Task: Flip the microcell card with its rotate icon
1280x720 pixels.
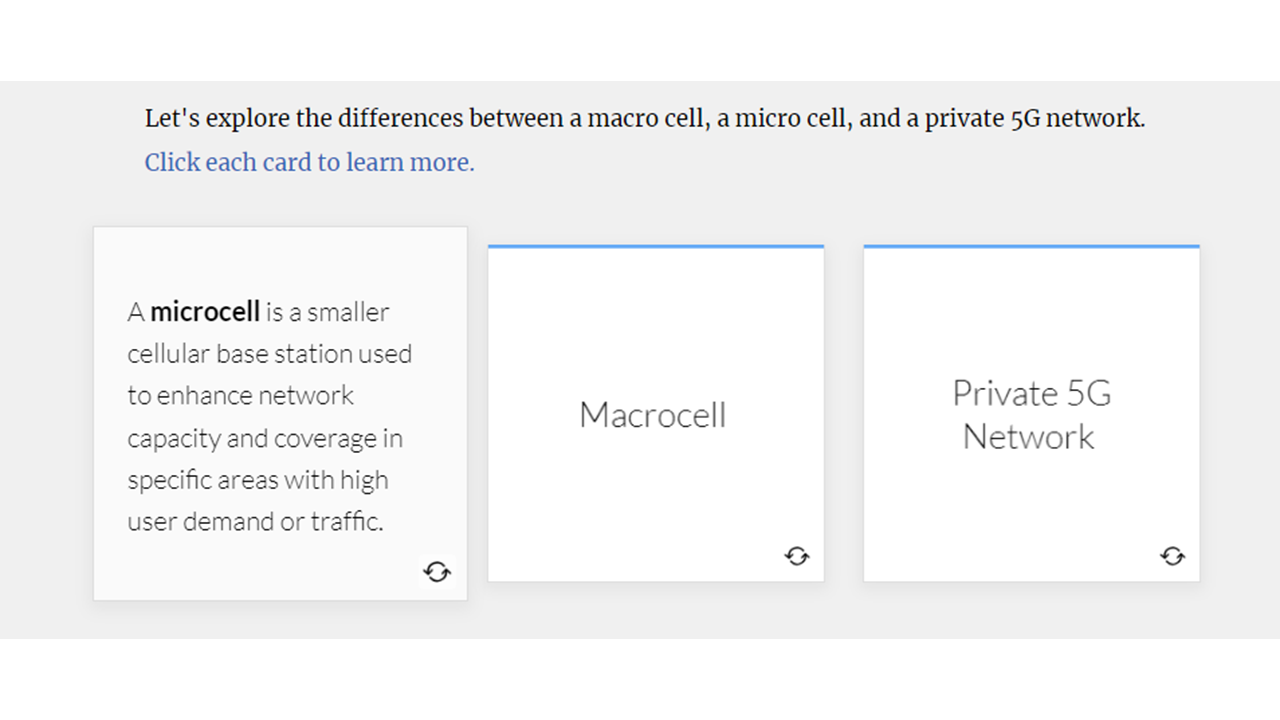Action: coord(437,572)
